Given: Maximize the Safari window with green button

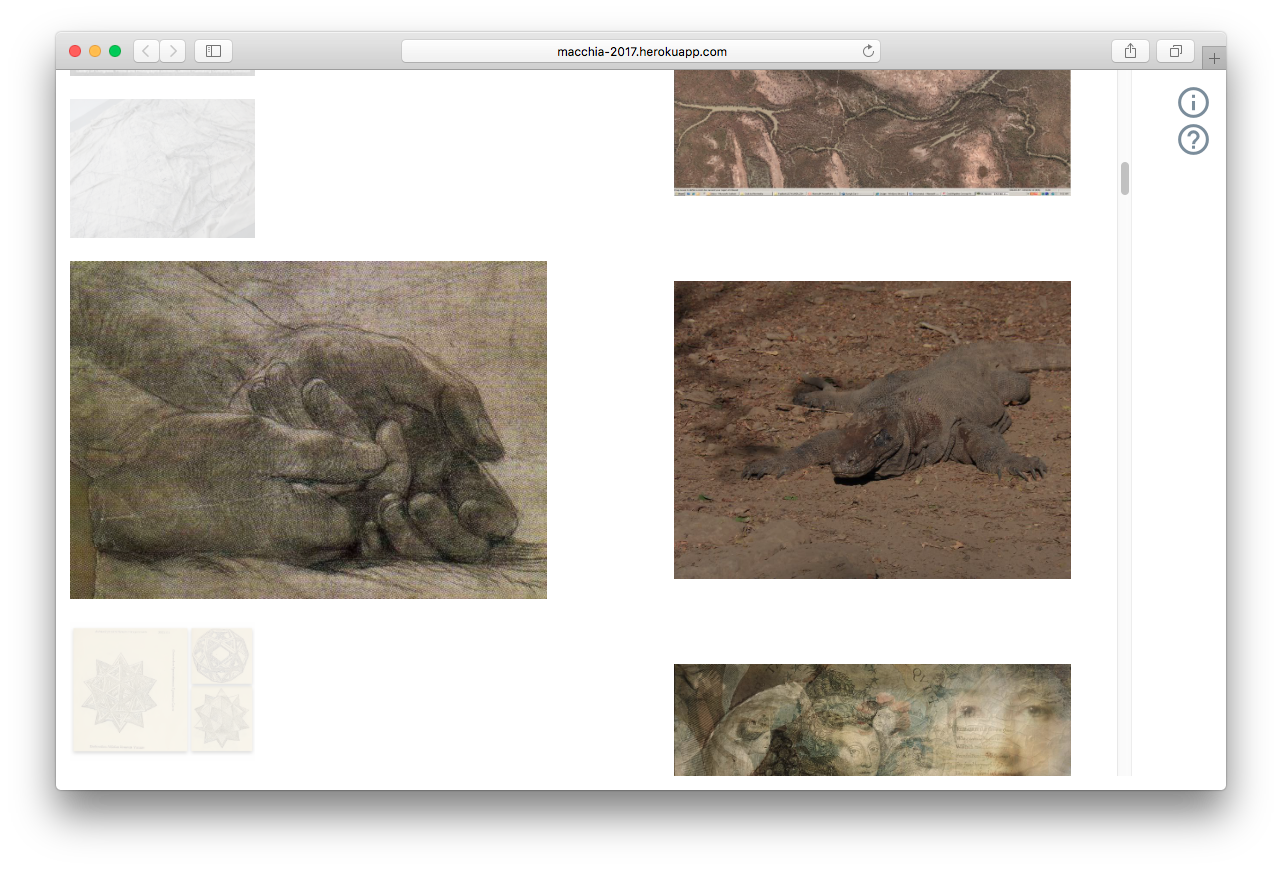Looking at the screenshot, I should click(115, 51).
